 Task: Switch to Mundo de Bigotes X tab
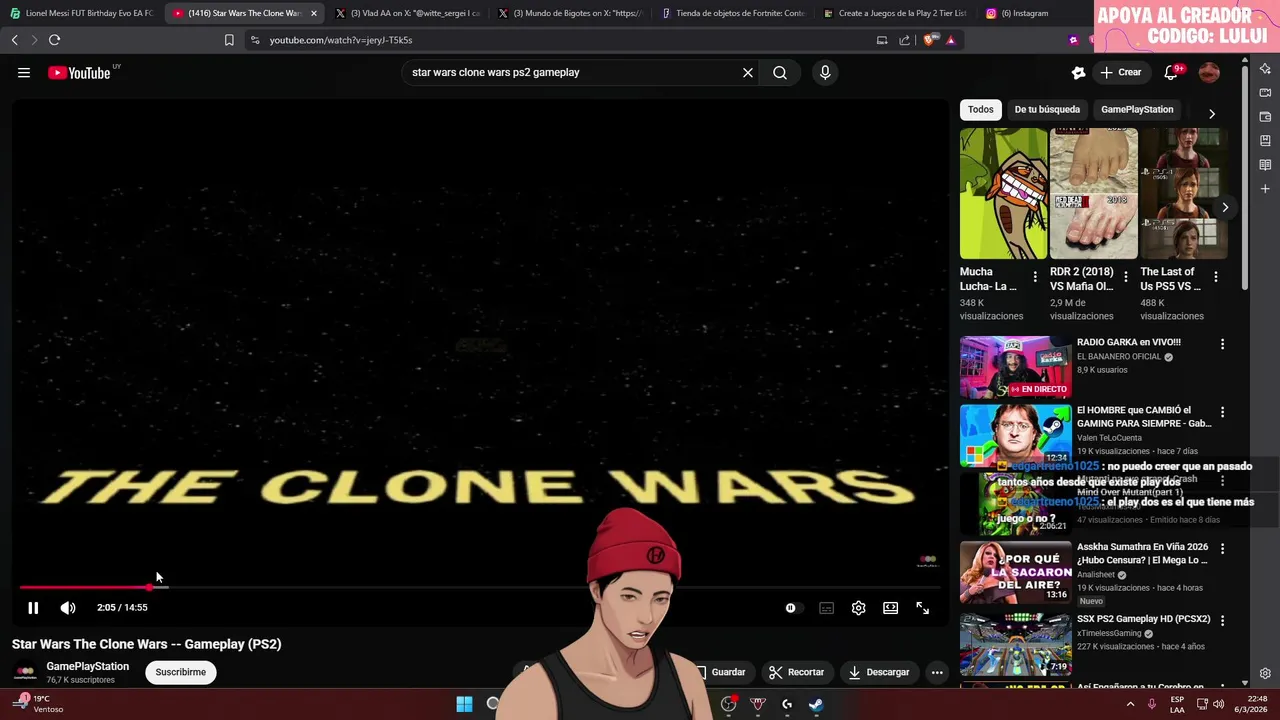[x=570, y=13]
